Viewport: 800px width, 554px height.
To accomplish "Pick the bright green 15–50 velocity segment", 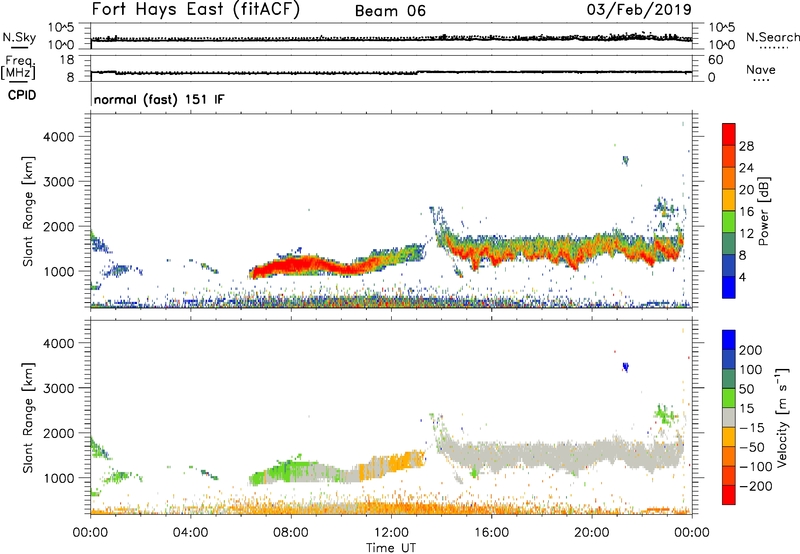I will coord(729,398).
